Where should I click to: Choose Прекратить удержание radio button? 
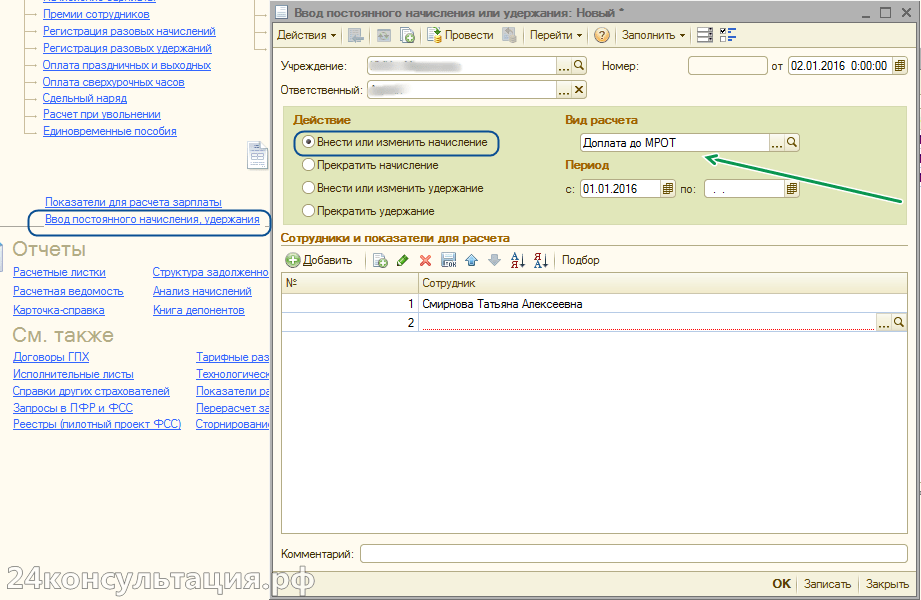point(310,211)
